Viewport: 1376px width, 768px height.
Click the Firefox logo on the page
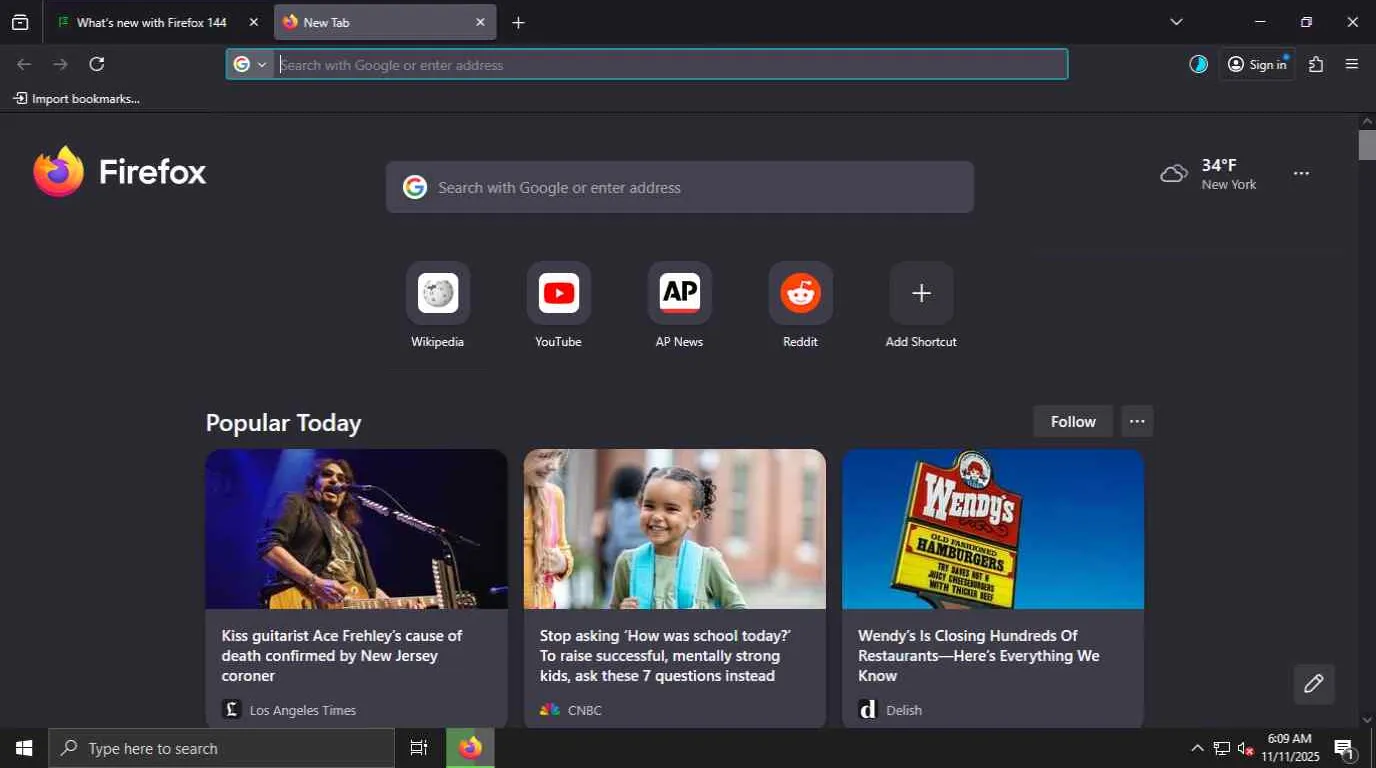120,172
